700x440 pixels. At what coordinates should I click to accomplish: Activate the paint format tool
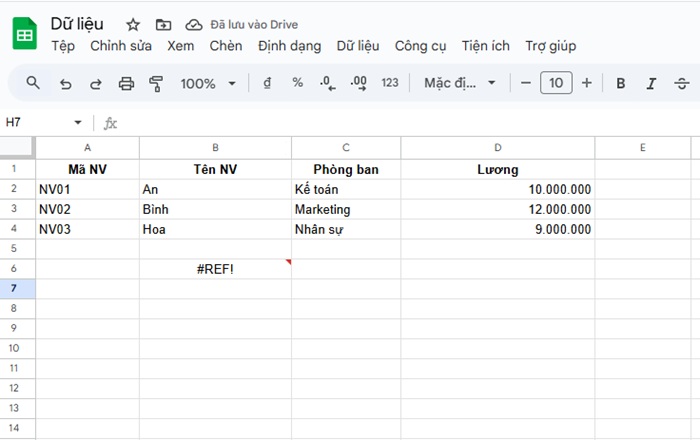point(155,83)
